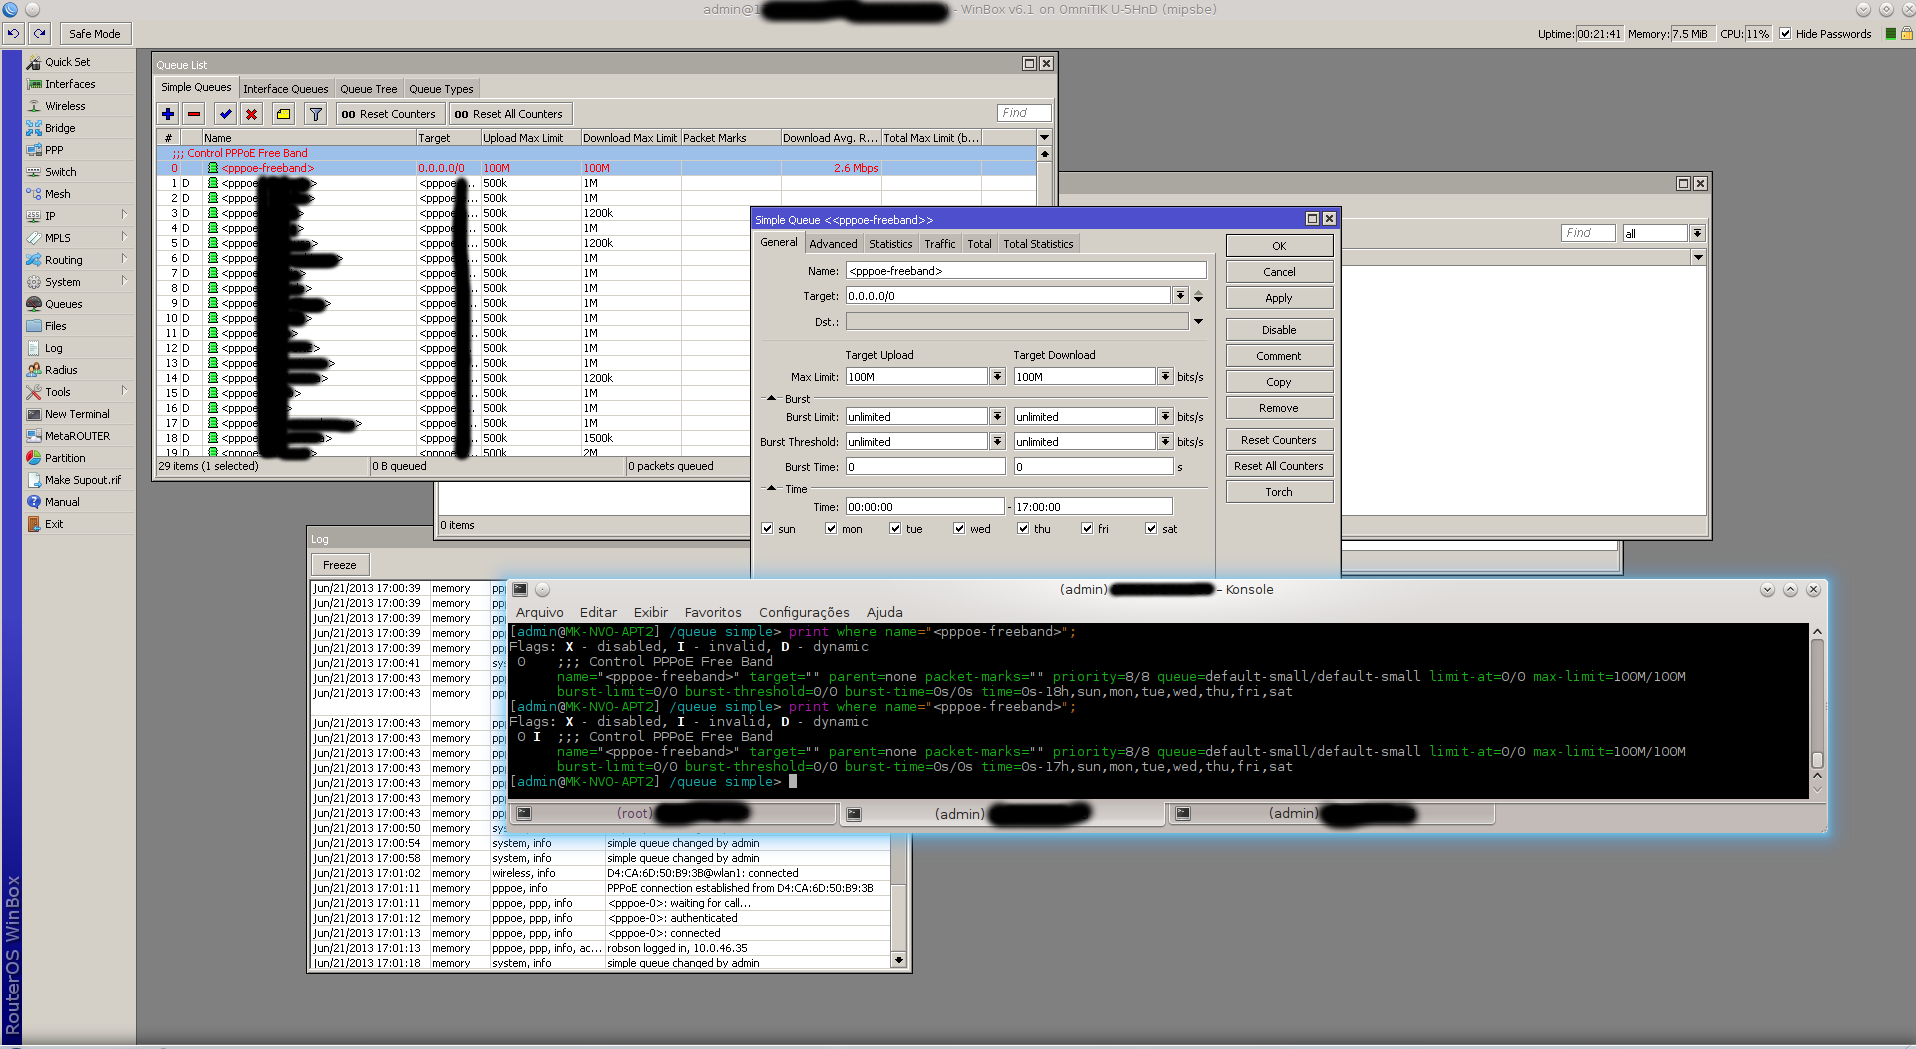Click the yellow Comment note icon
This screenshot has width=1916, height=1049.
pos(284,114)
